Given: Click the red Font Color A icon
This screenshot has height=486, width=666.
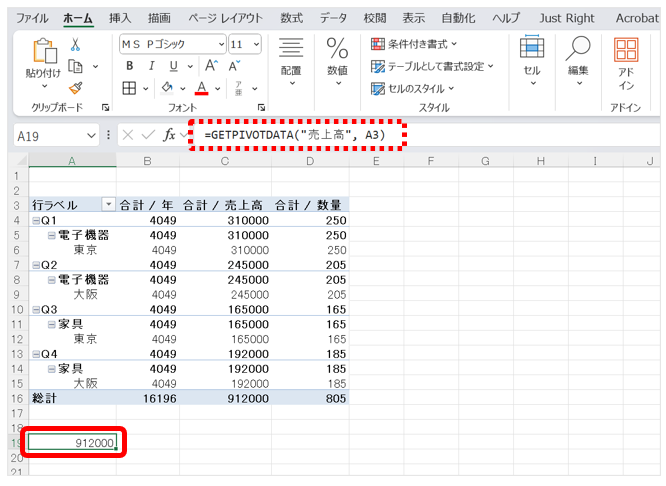Looking at the screenshot, I should click(201, 88).
